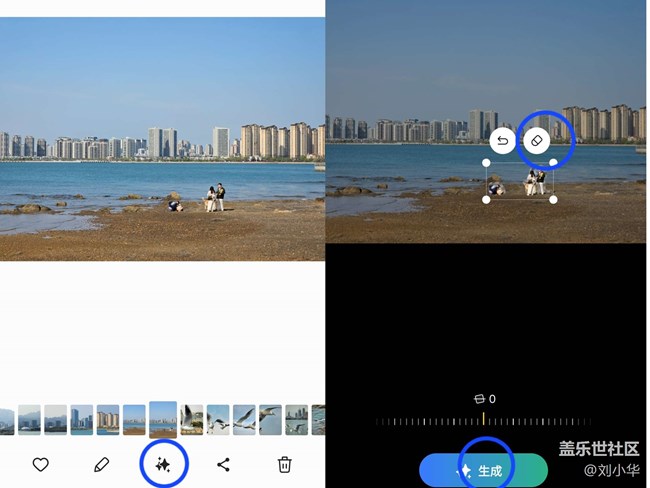Tap the eraser icon above selection
This screenshot has width=650, height=488.
point(537,141)
